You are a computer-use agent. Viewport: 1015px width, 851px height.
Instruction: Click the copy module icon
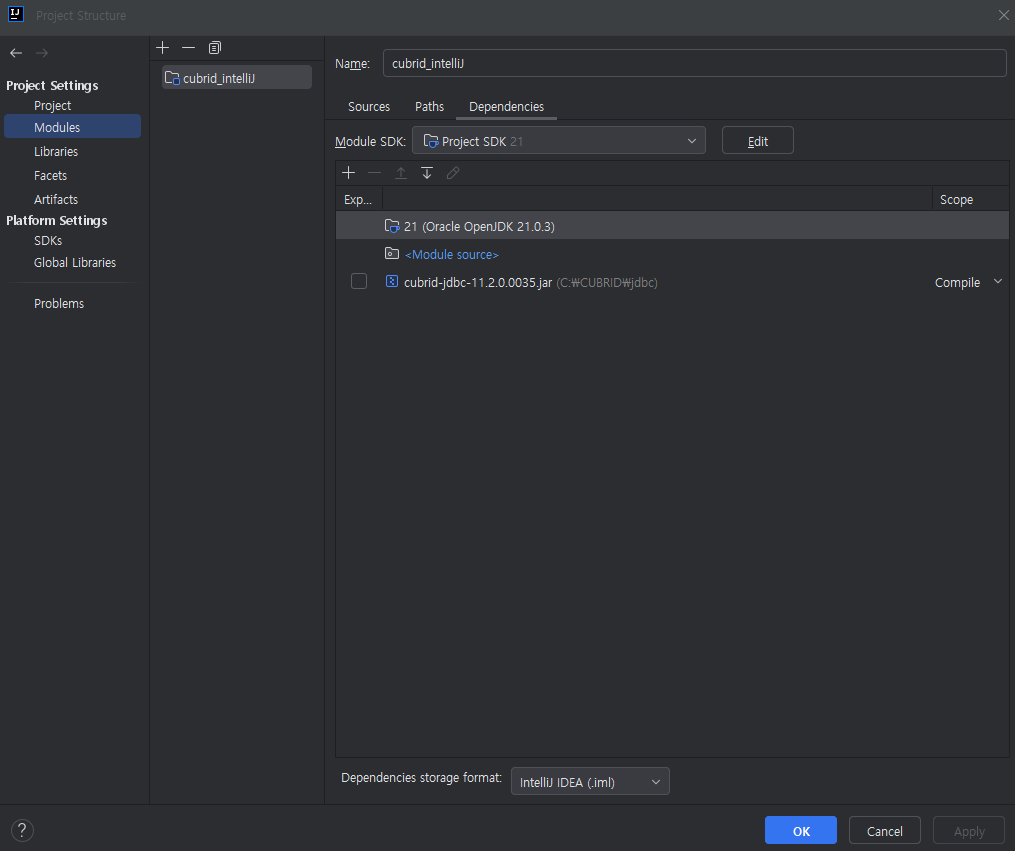[214, 47]
